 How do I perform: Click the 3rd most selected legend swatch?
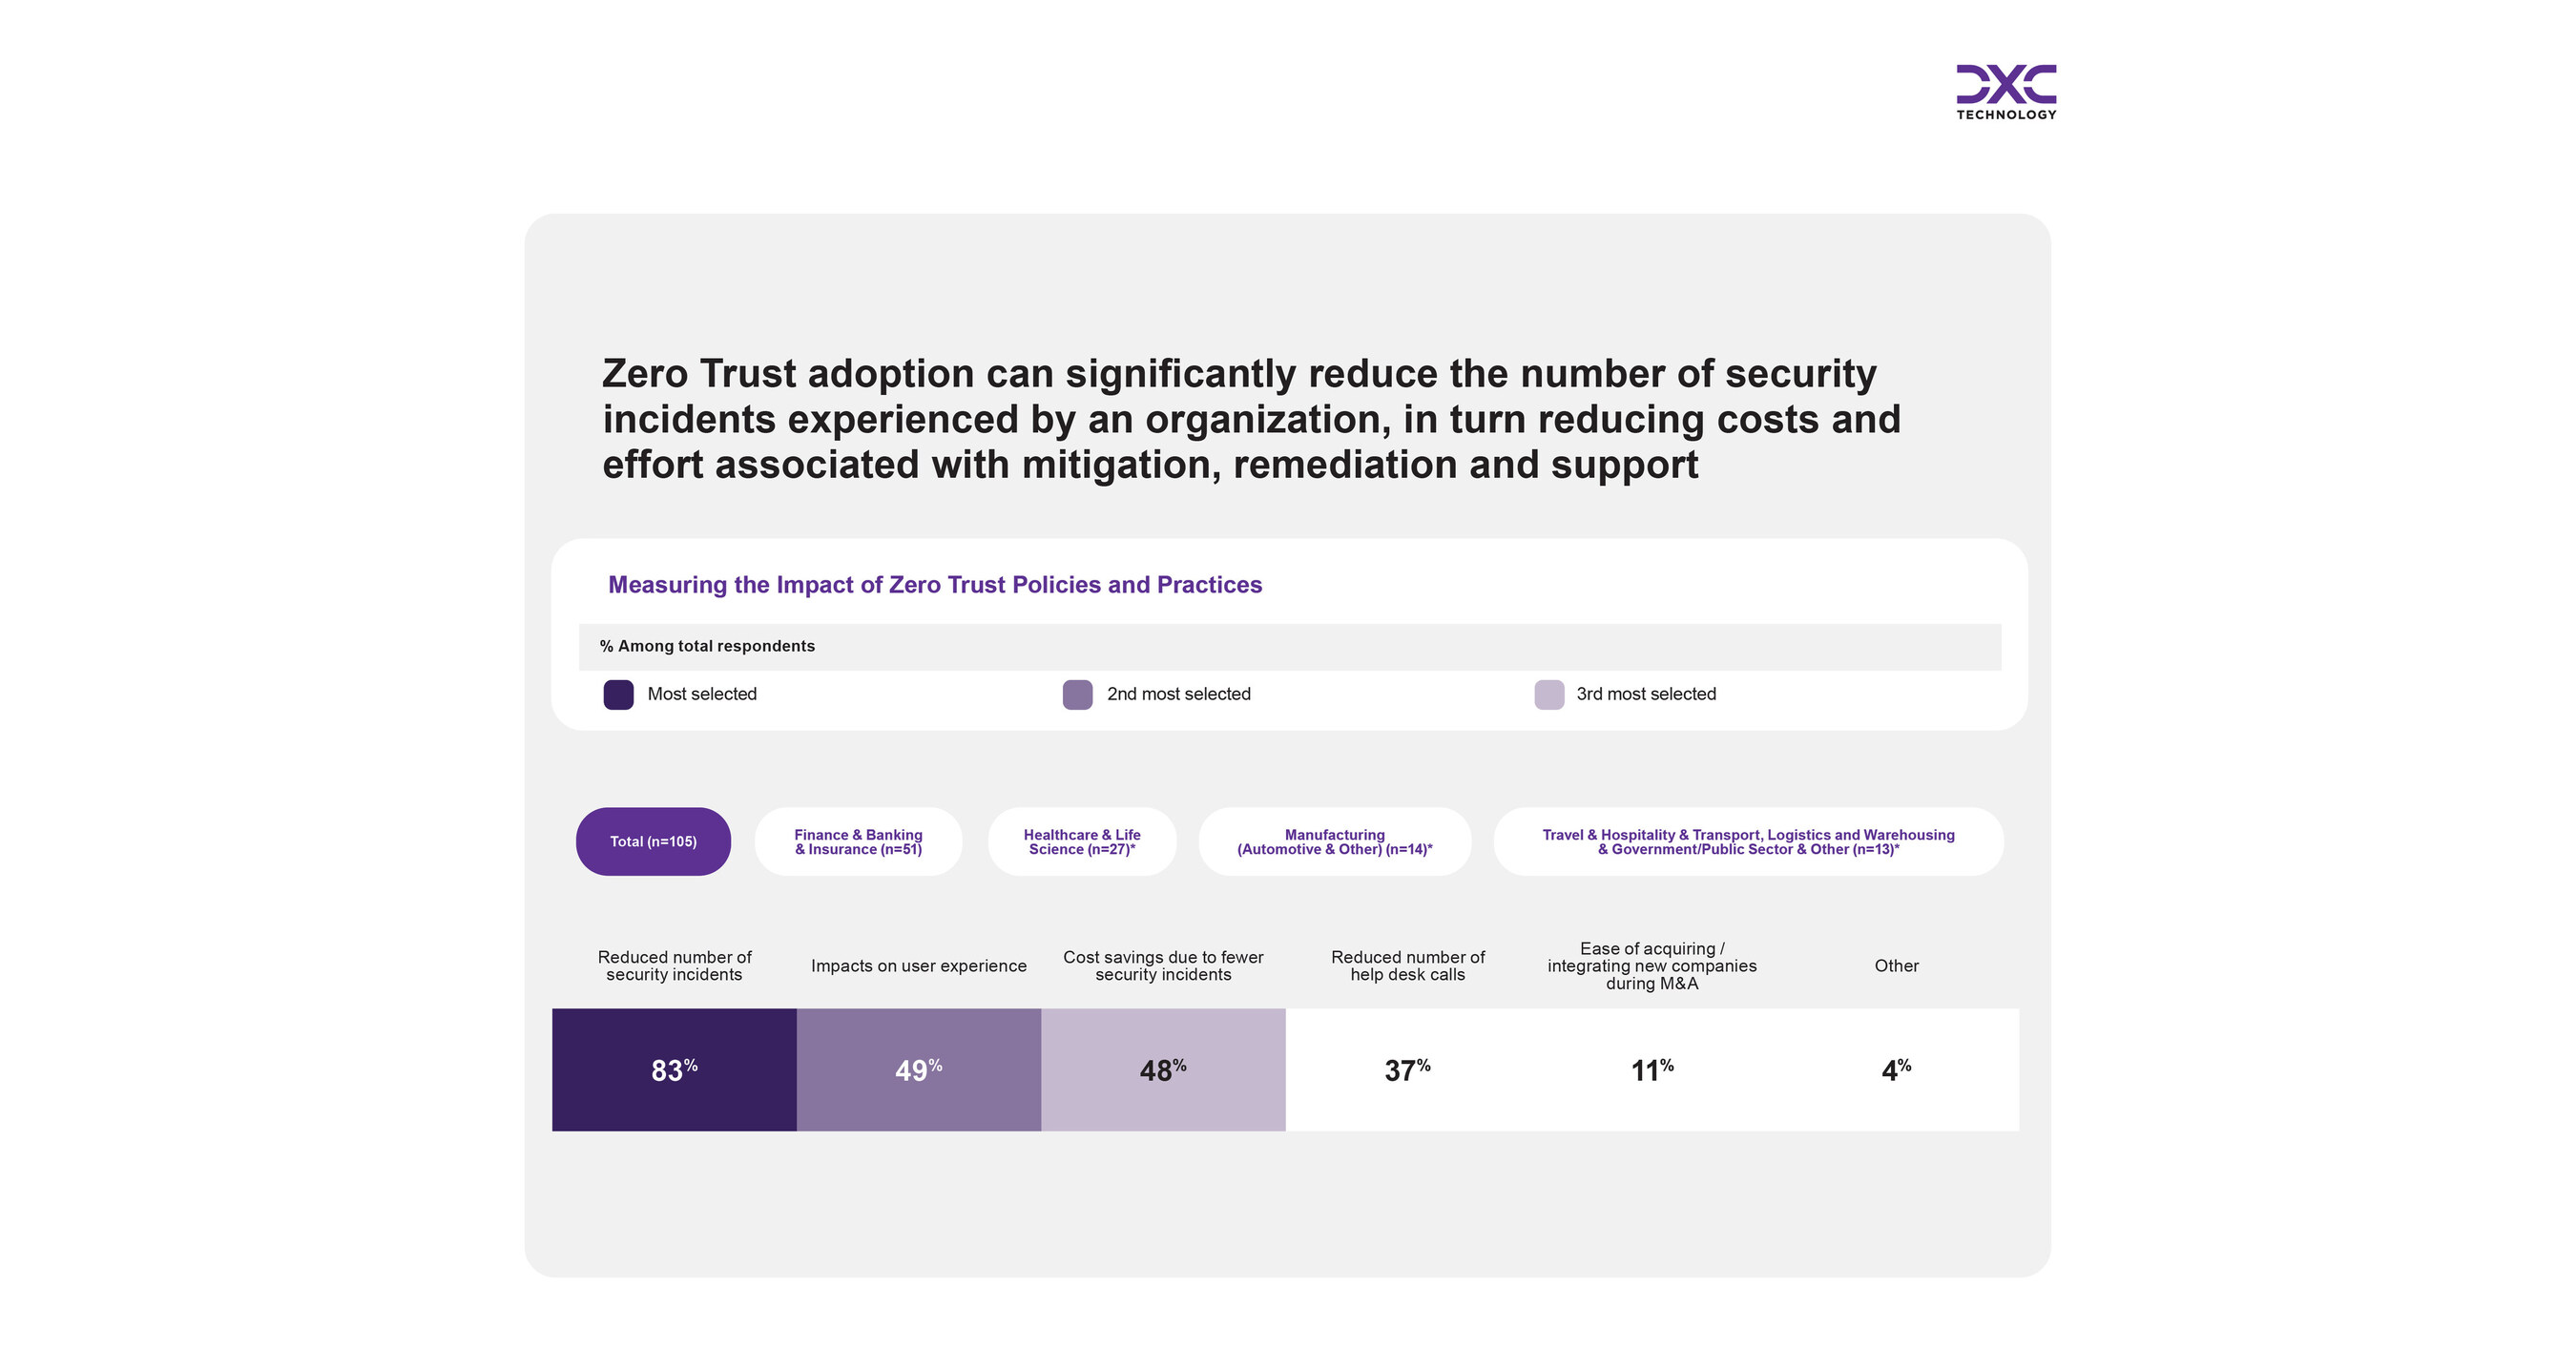(1549, 694)
